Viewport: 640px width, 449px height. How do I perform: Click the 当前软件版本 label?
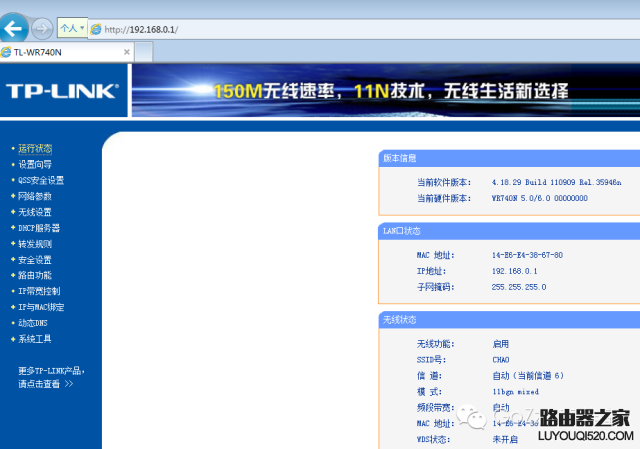tap(444, 182)
